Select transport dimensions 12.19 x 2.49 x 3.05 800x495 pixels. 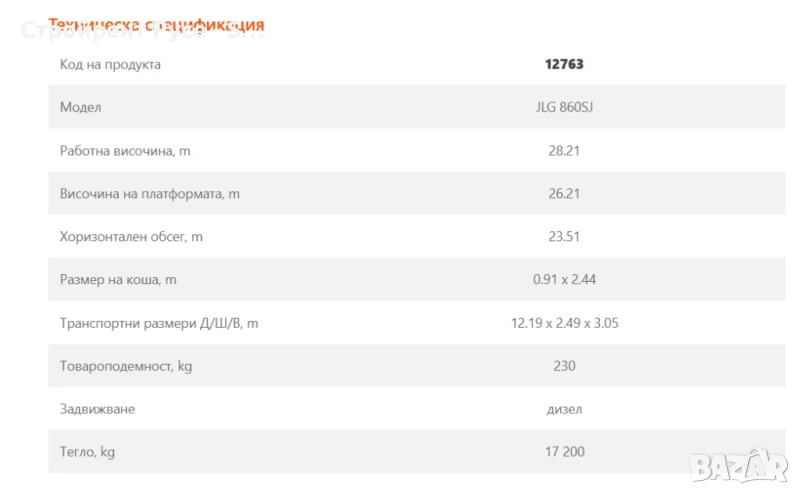coord(564,323)
